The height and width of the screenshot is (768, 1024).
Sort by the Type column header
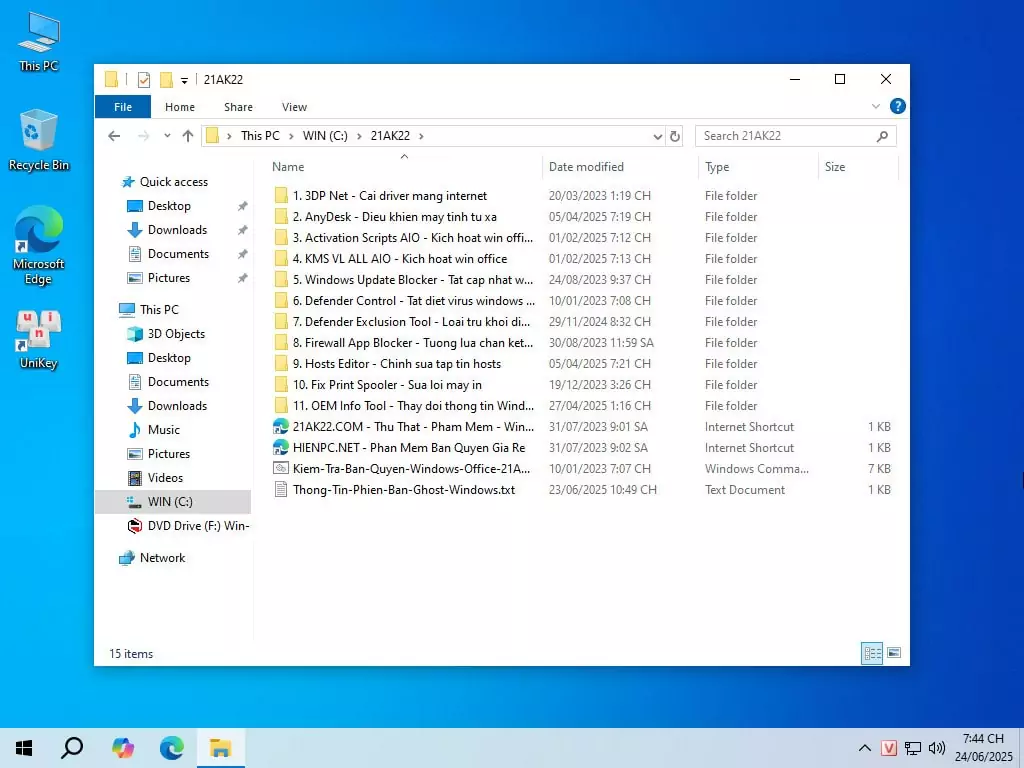(x=717, y=167)
